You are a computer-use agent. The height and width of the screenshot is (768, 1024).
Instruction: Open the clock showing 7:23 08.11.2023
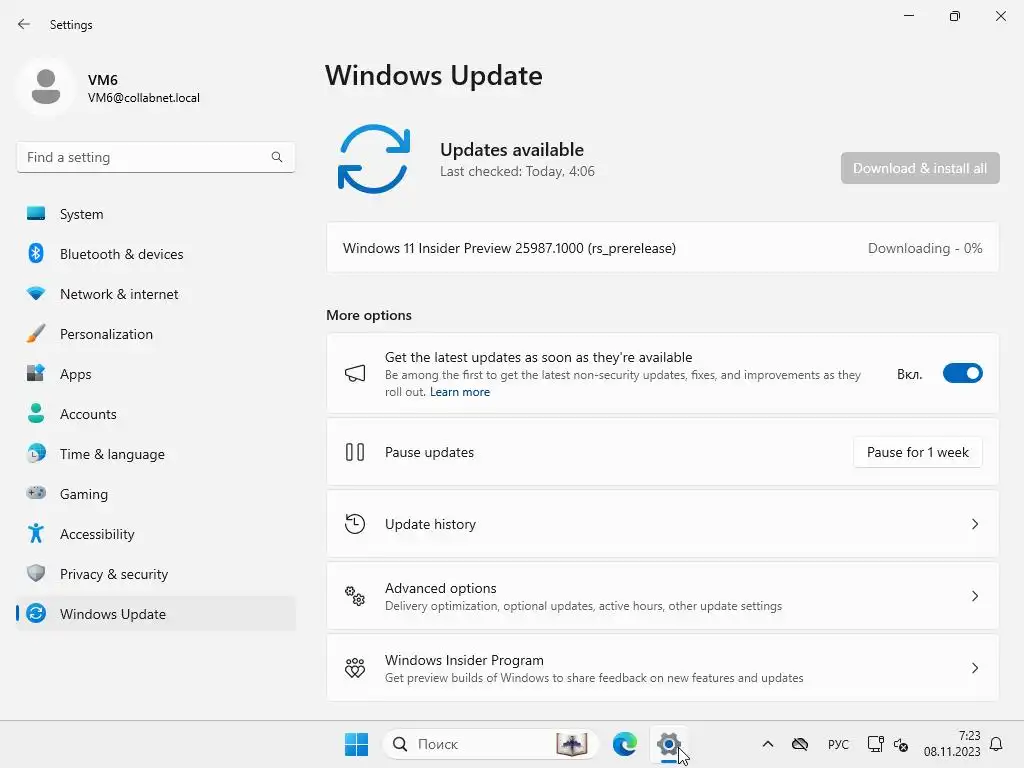tap(952, 744)
